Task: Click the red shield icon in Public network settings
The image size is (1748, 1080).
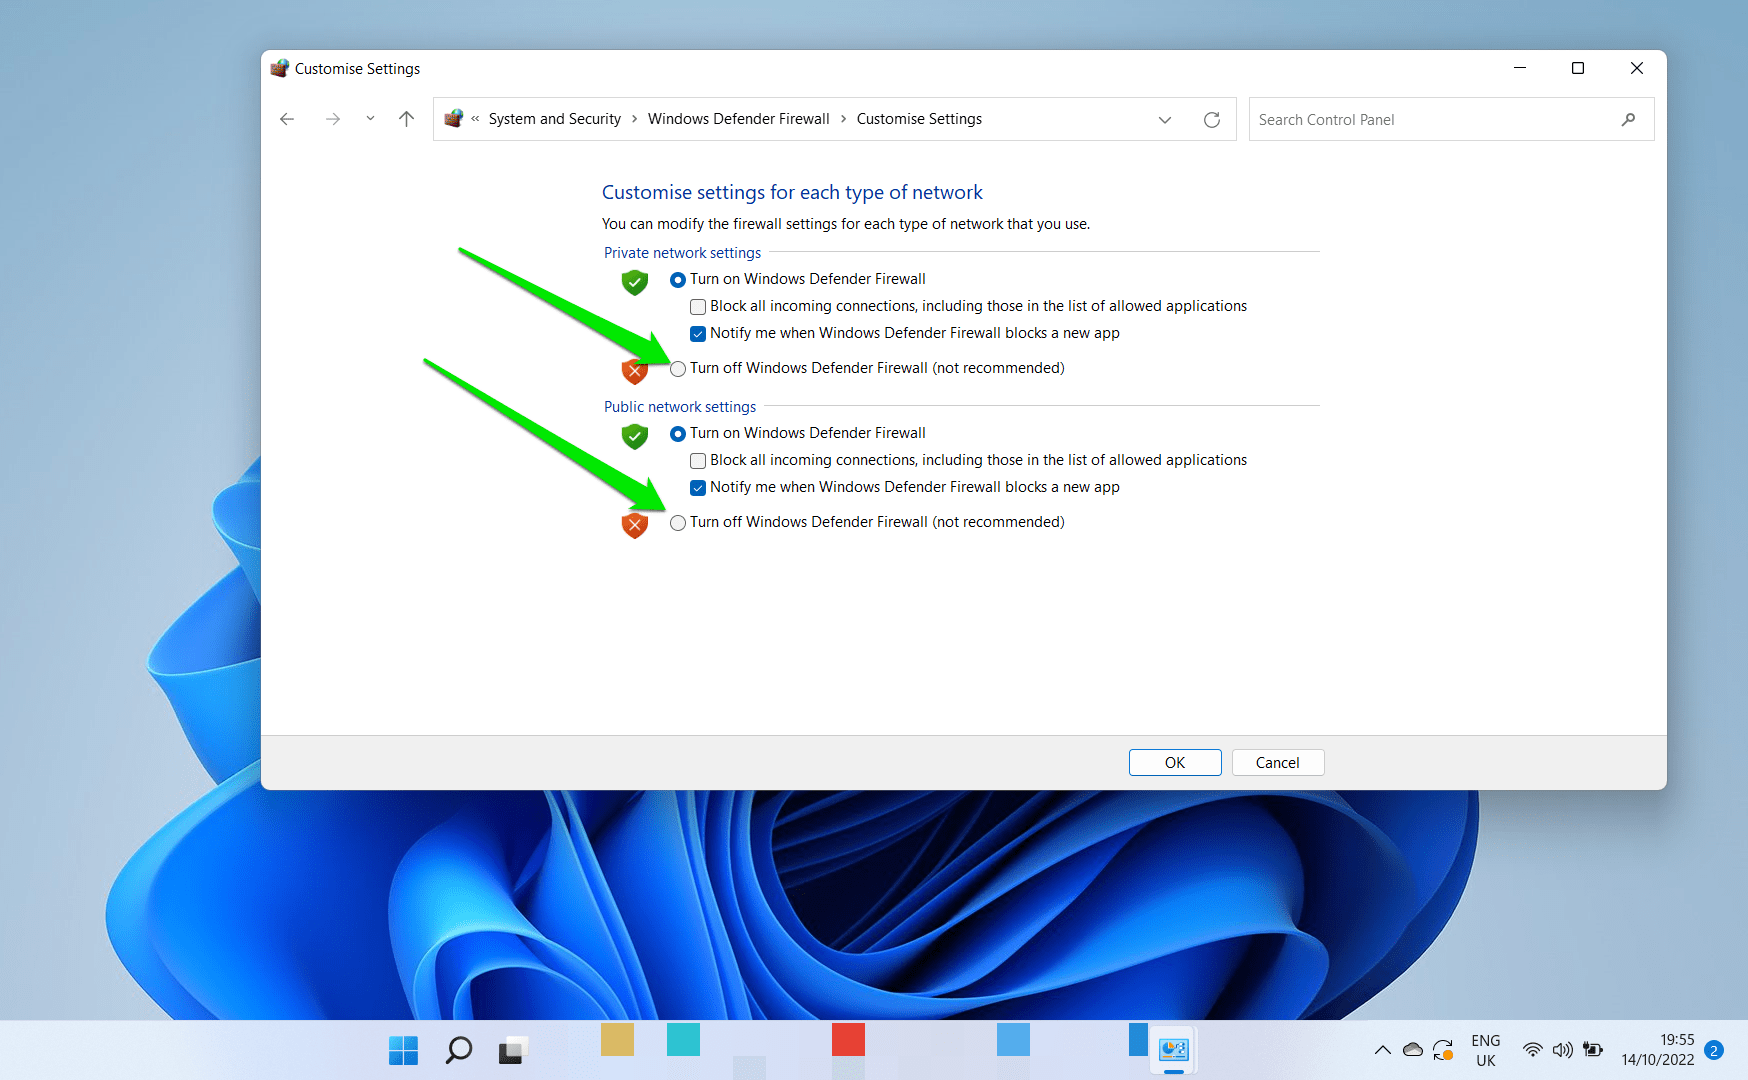Action: coord(634,524)
